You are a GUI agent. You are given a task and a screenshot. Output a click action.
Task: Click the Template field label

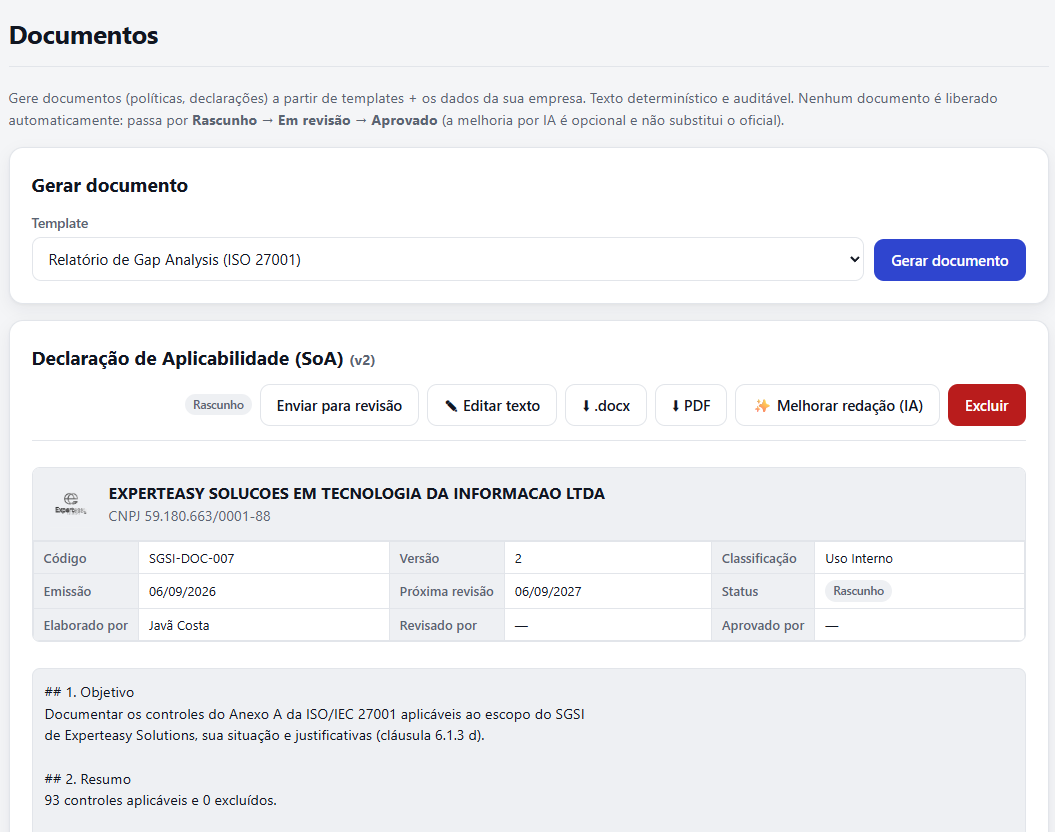60,223
